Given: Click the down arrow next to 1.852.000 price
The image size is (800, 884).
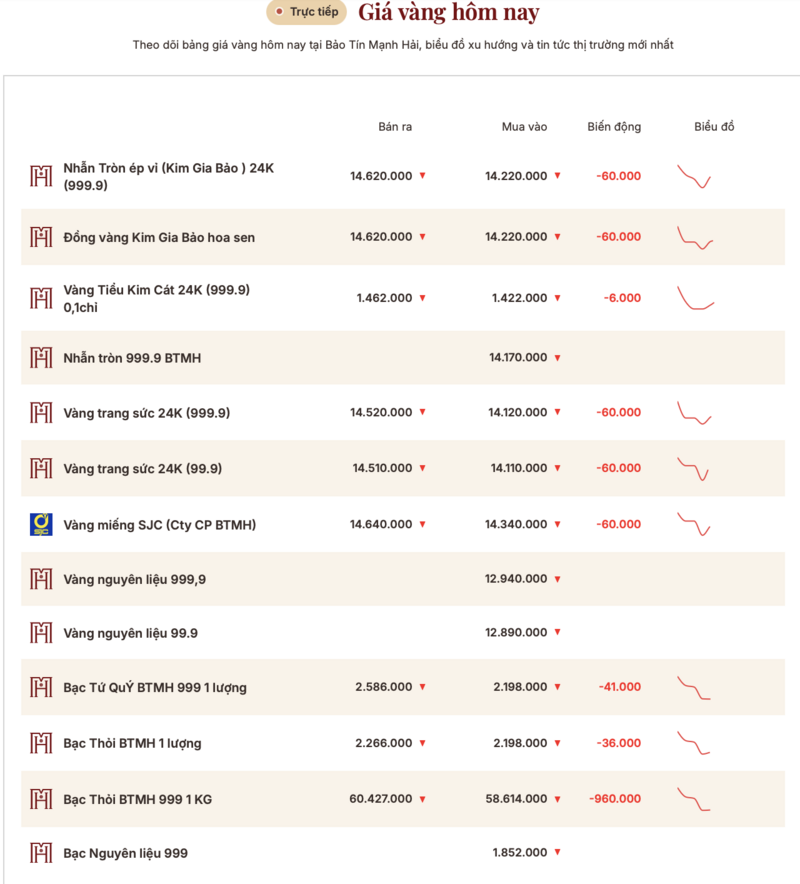Looking at the screenshot, I should click(558, 852).
